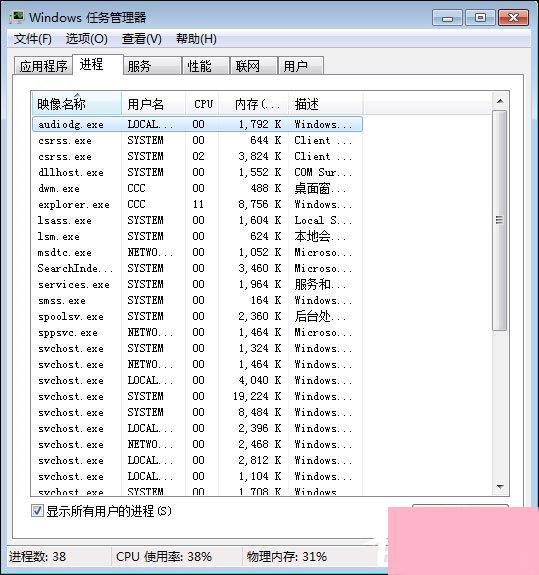Select svchost.exe using 2,812 K memory
Image resolution: width=539 pixels, height=575 pixels.
197,461
